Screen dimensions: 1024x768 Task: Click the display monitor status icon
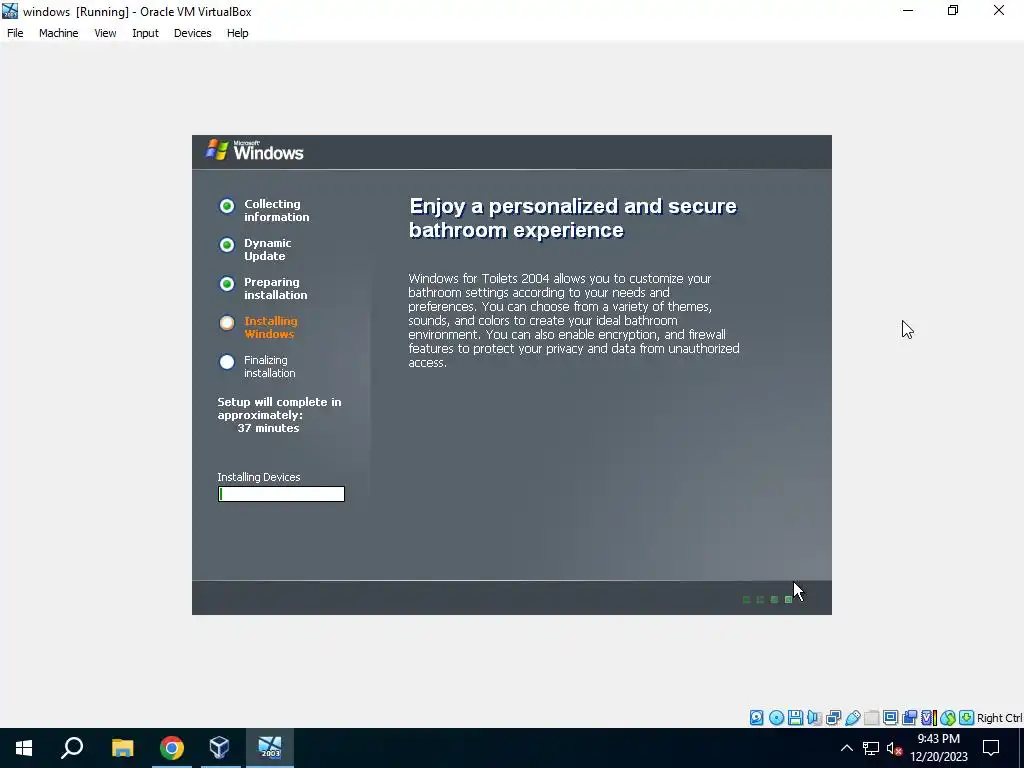pos(890,718)
